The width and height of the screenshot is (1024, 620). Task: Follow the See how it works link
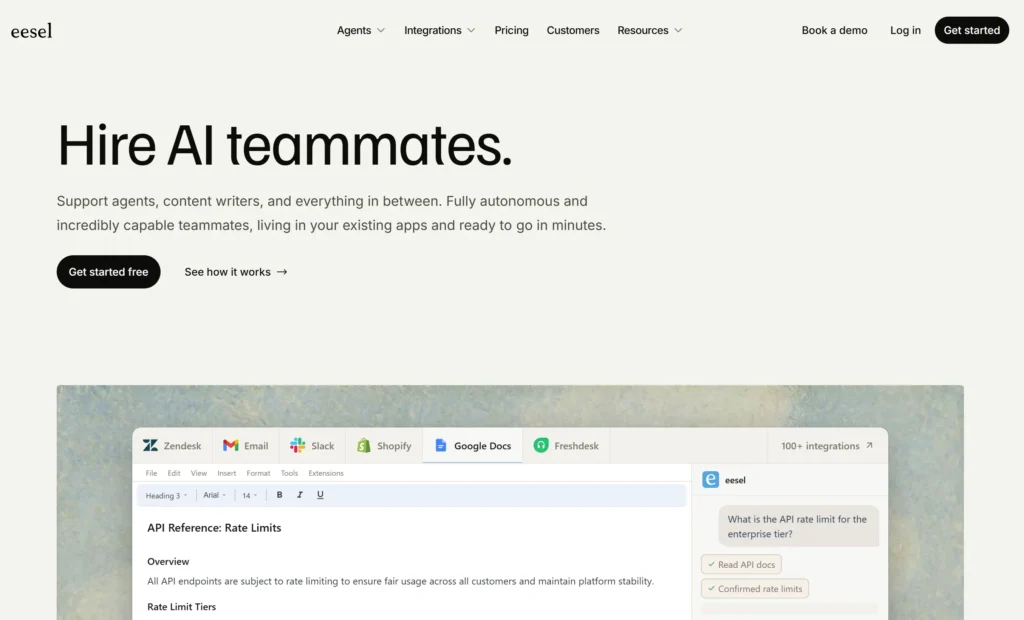[236, 272]
